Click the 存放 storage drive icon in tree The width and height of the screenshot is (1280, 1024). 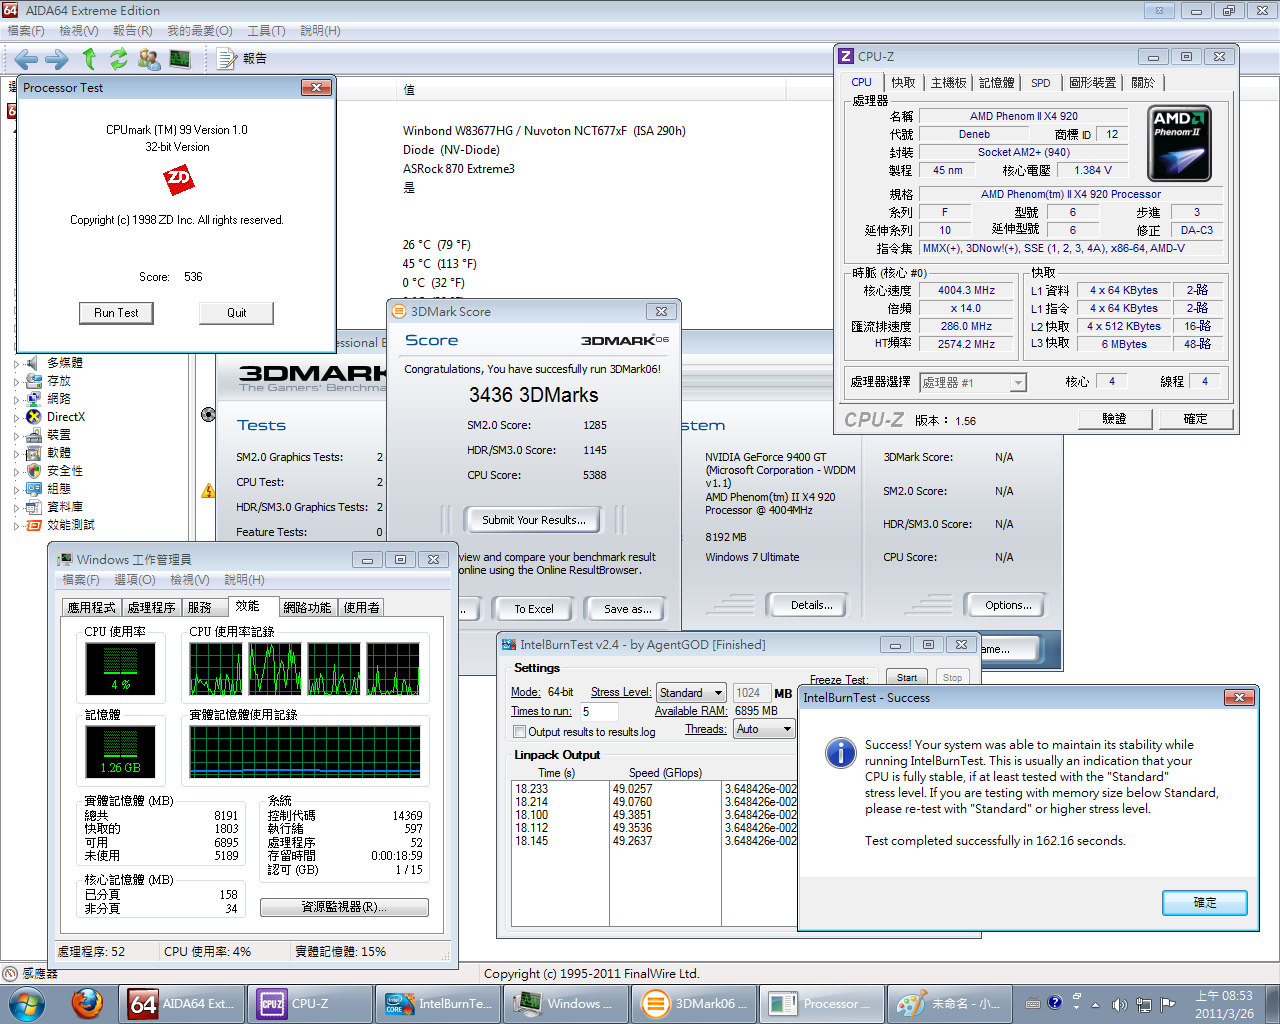tap(34, 381)
